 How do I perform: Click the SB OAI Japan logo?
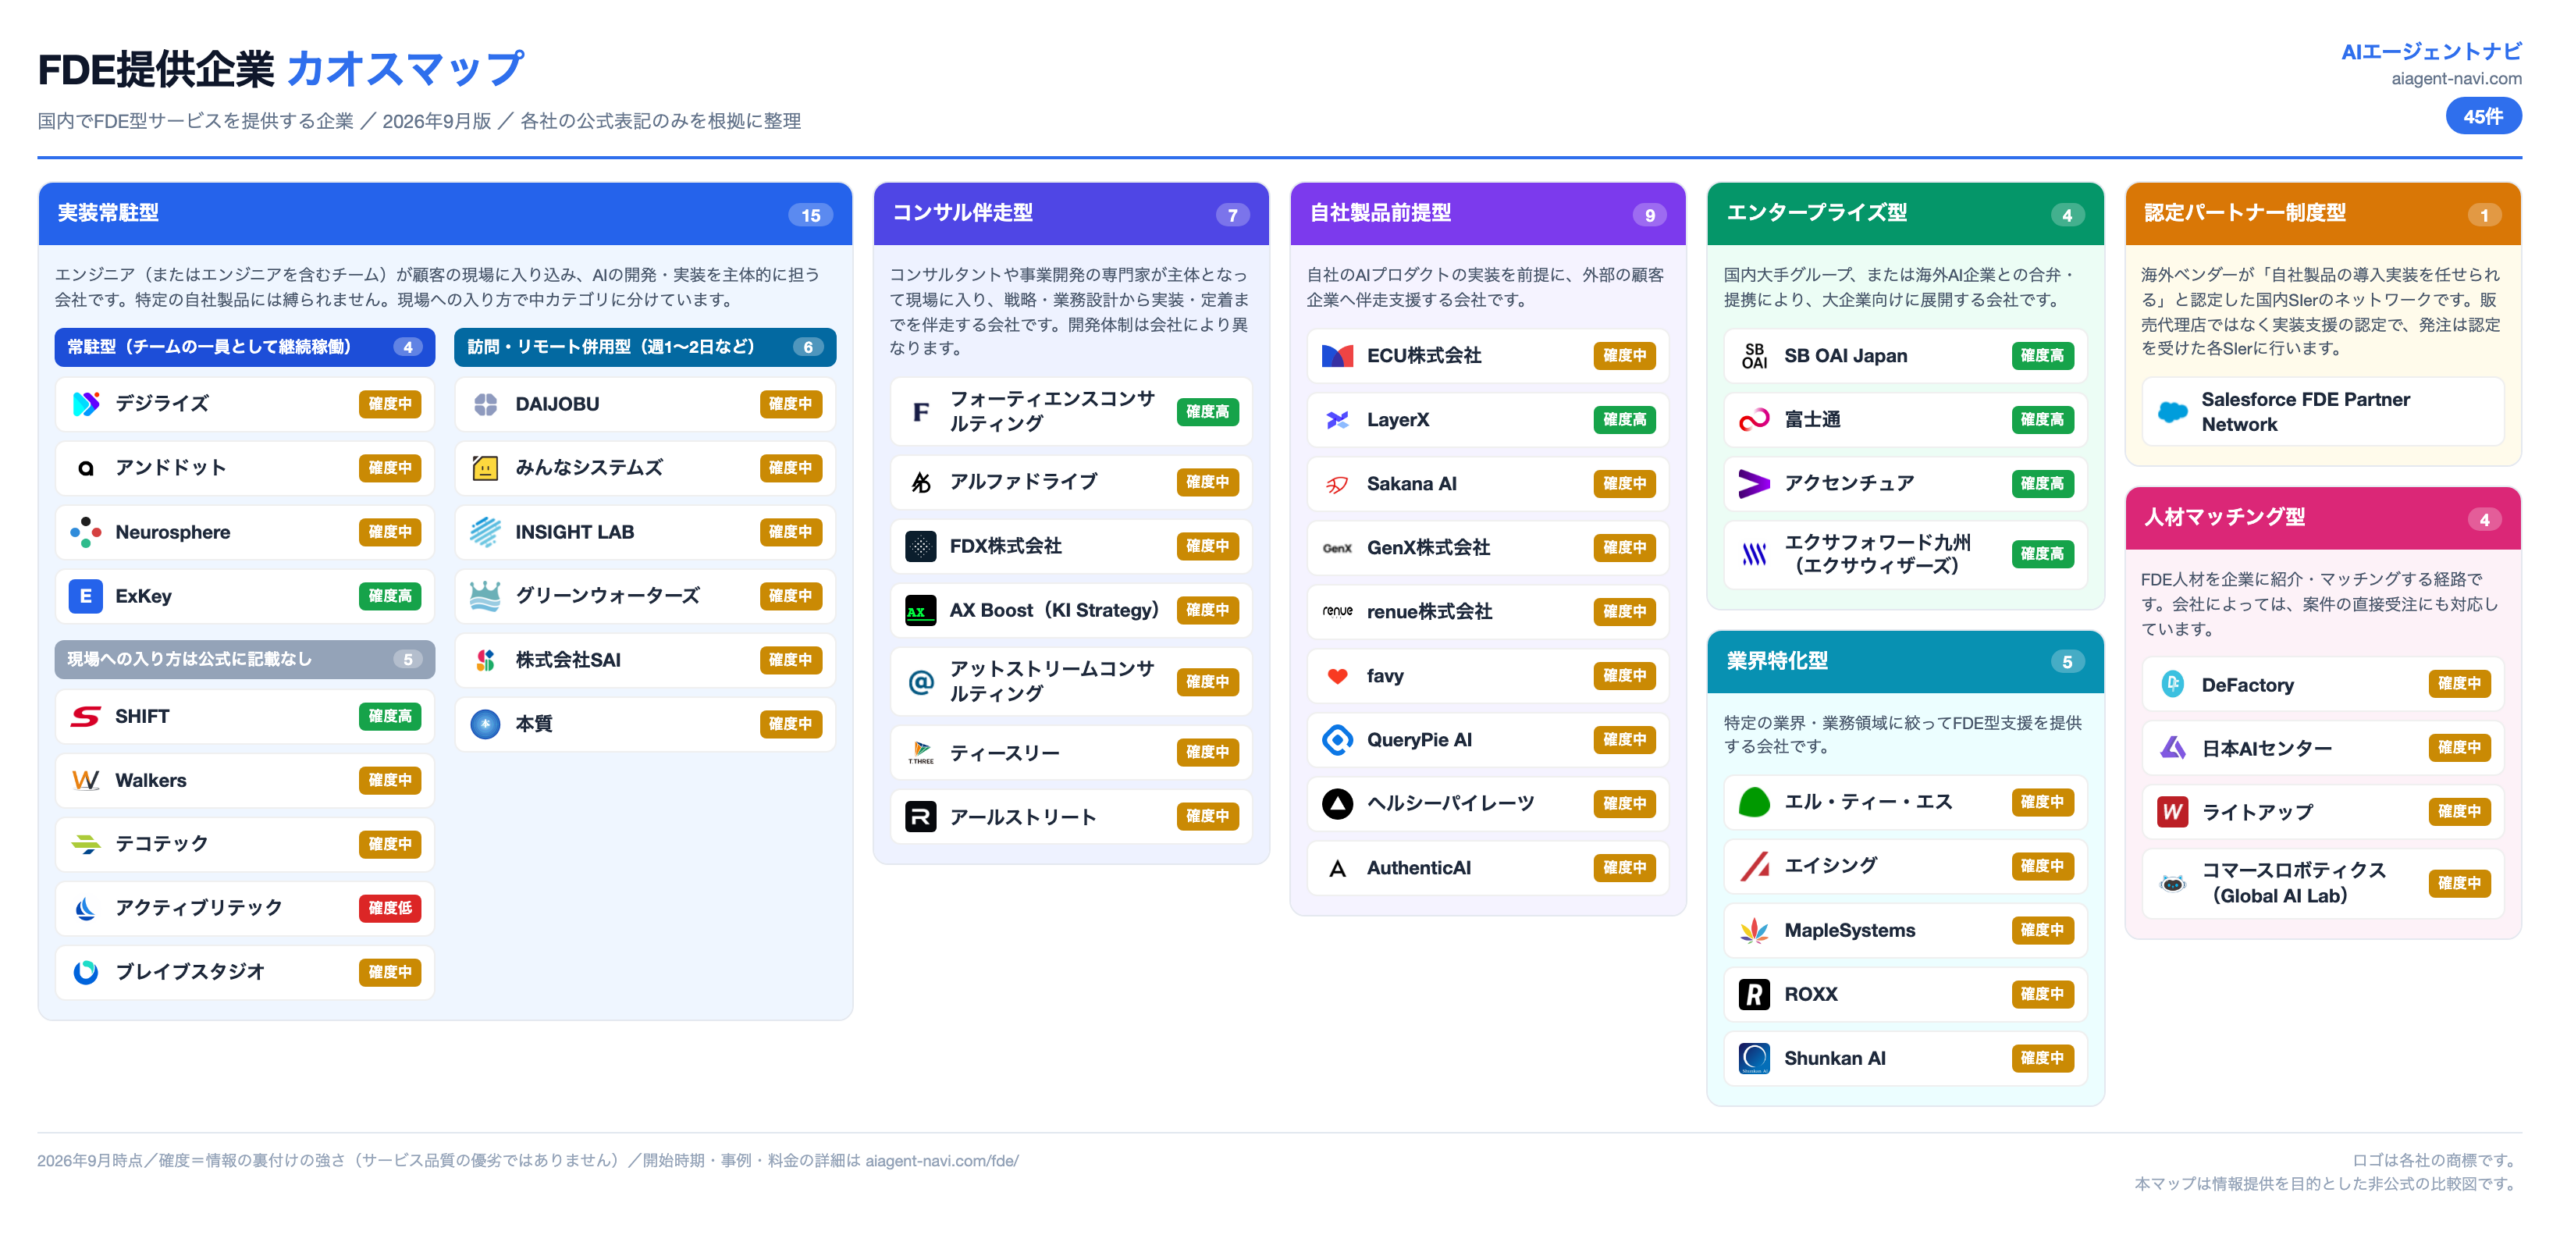1754,356
